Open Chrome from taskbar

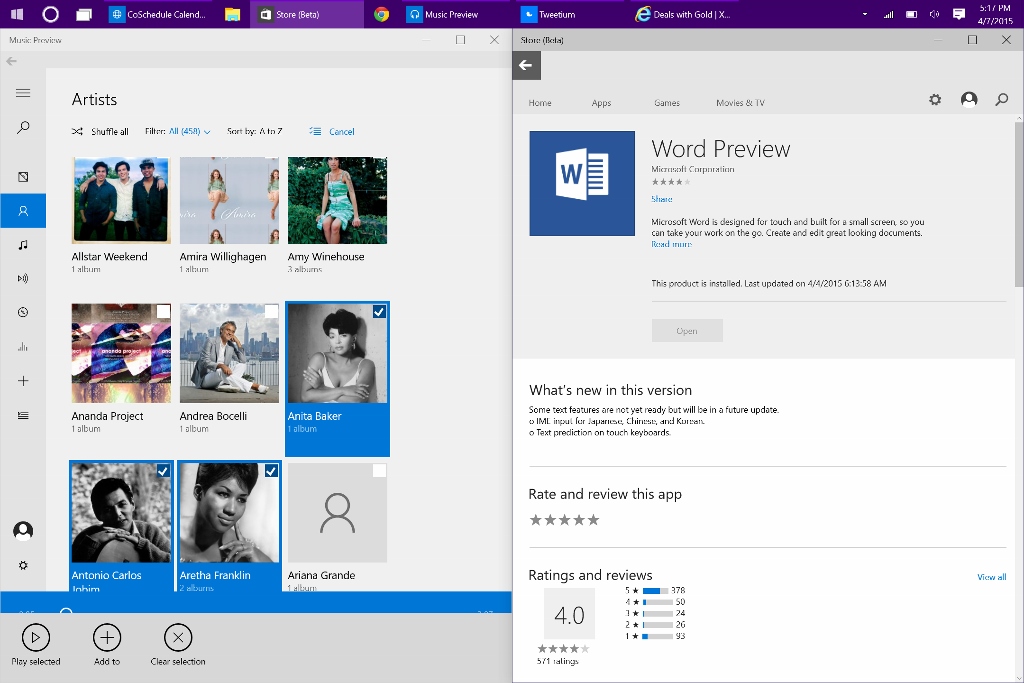(x=381, y=14)
